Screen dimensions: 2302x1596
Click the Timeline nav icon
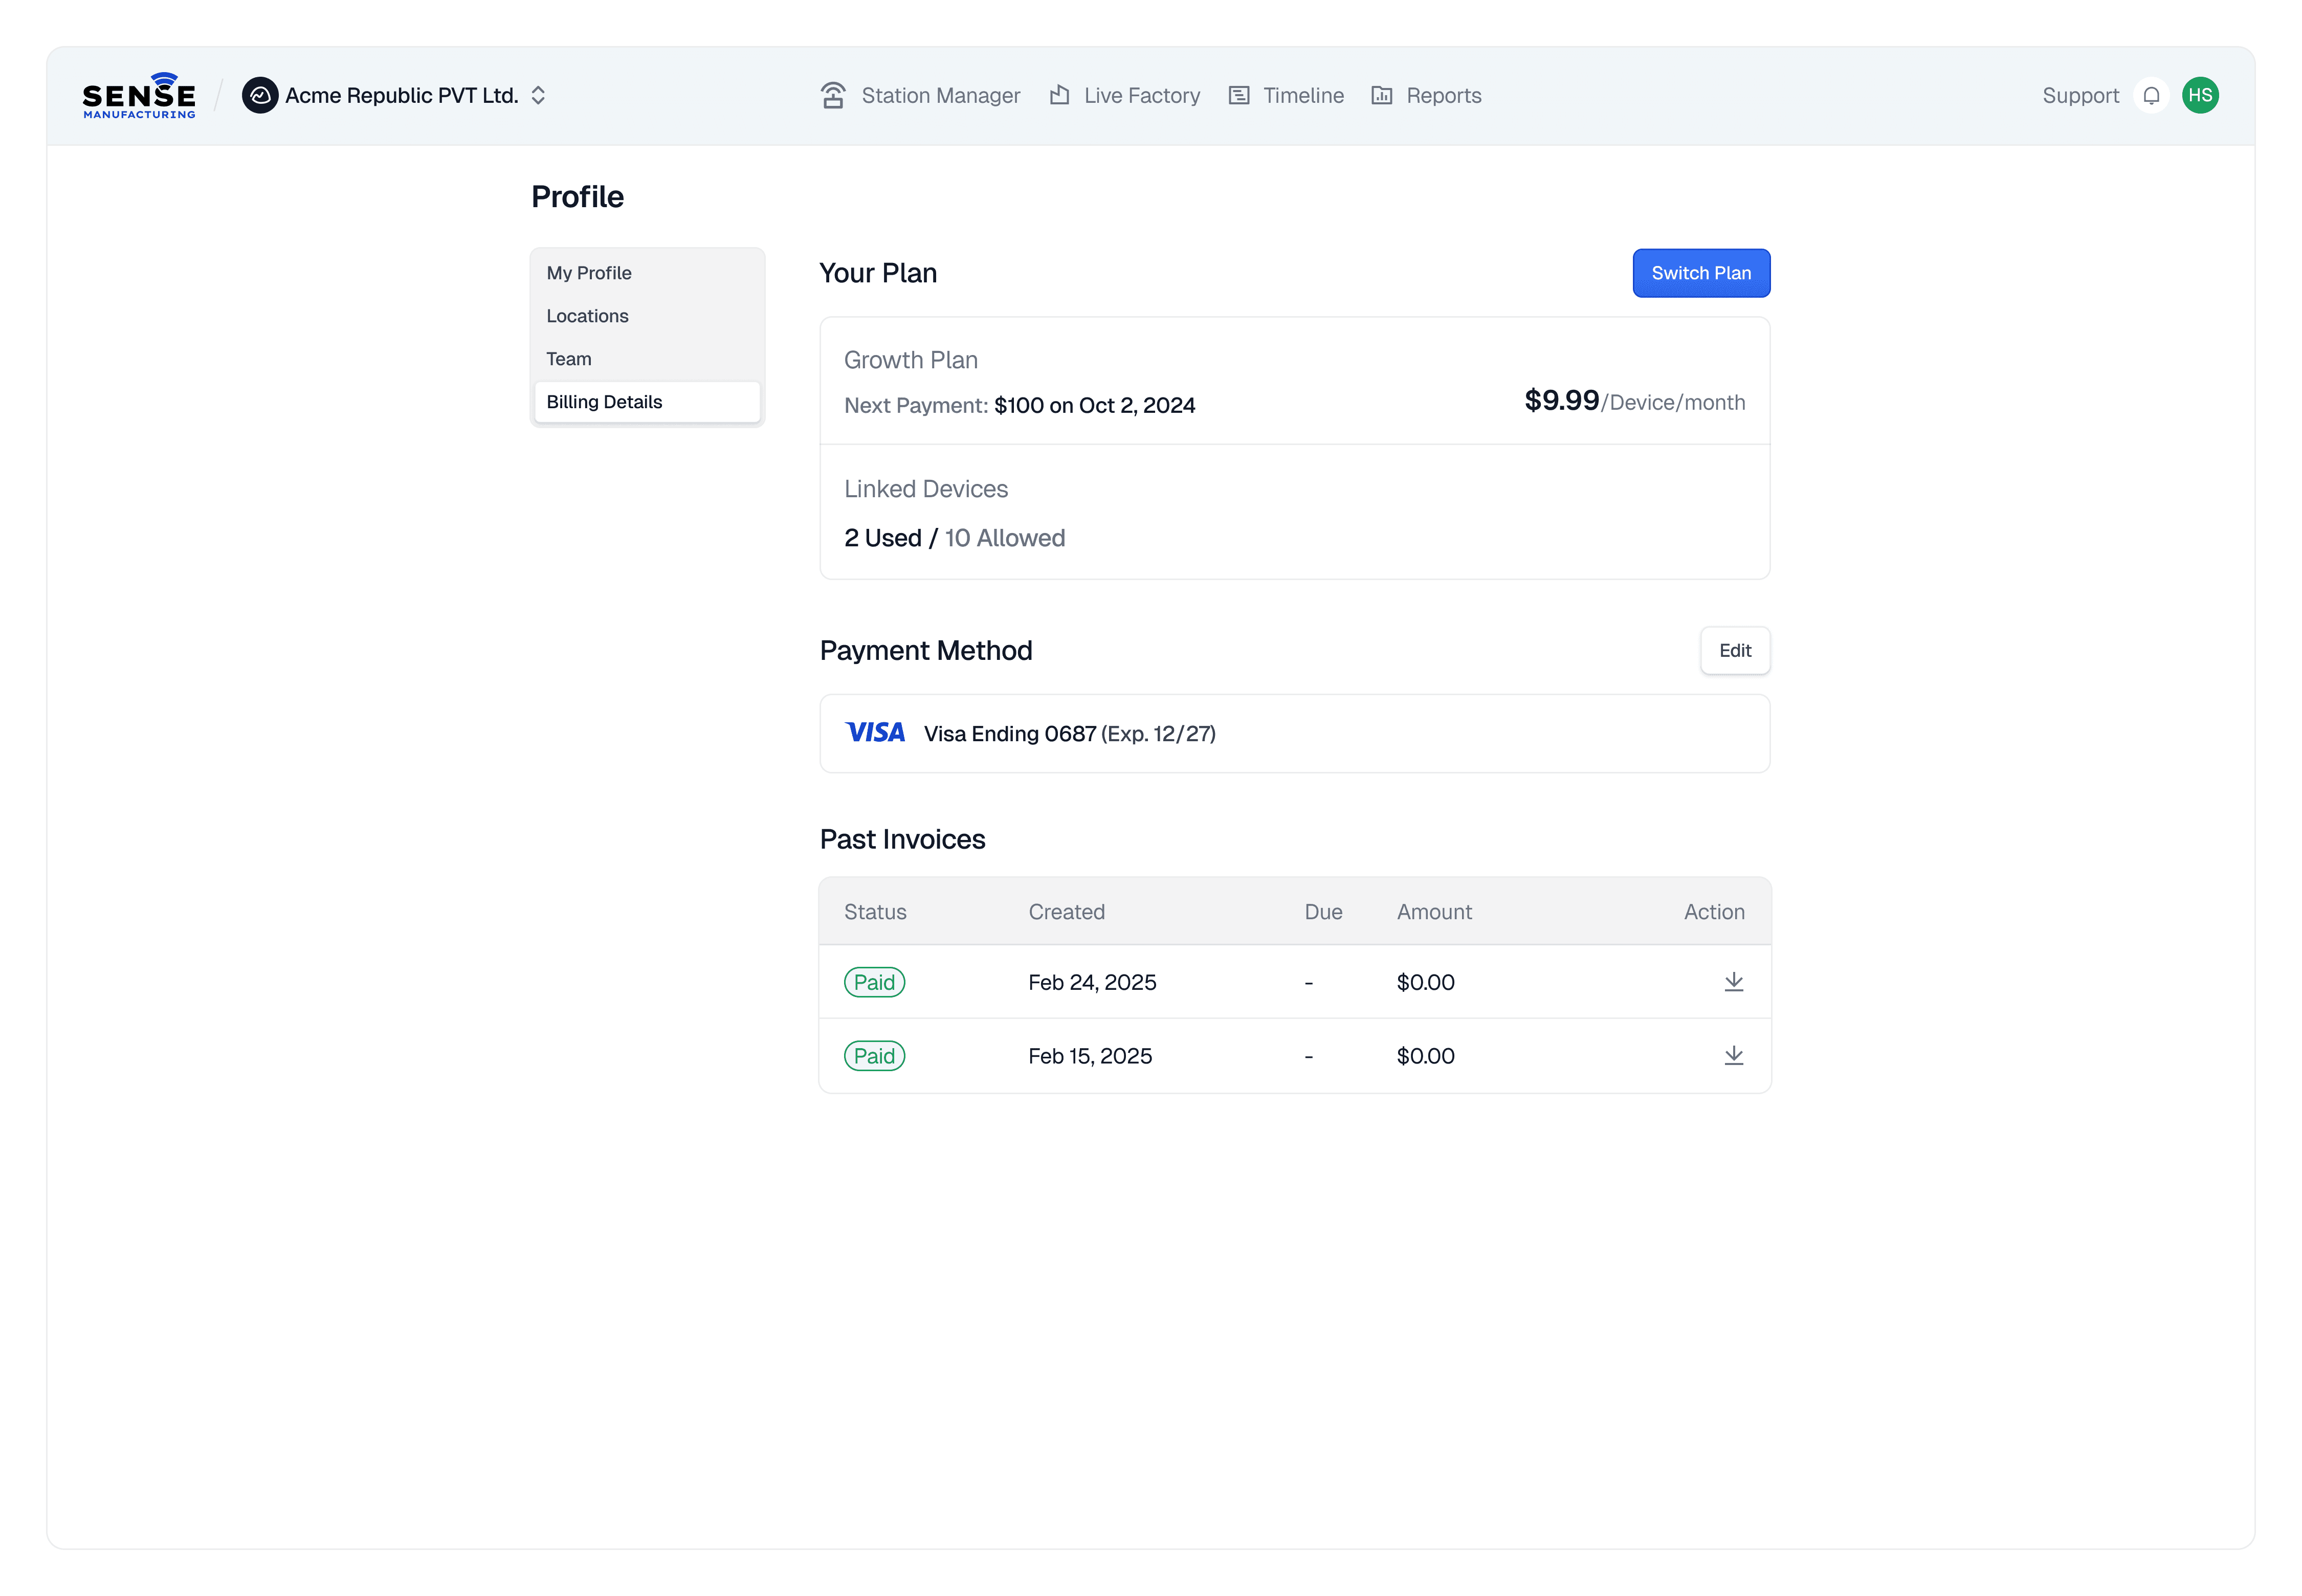[x=1238, y=96]
